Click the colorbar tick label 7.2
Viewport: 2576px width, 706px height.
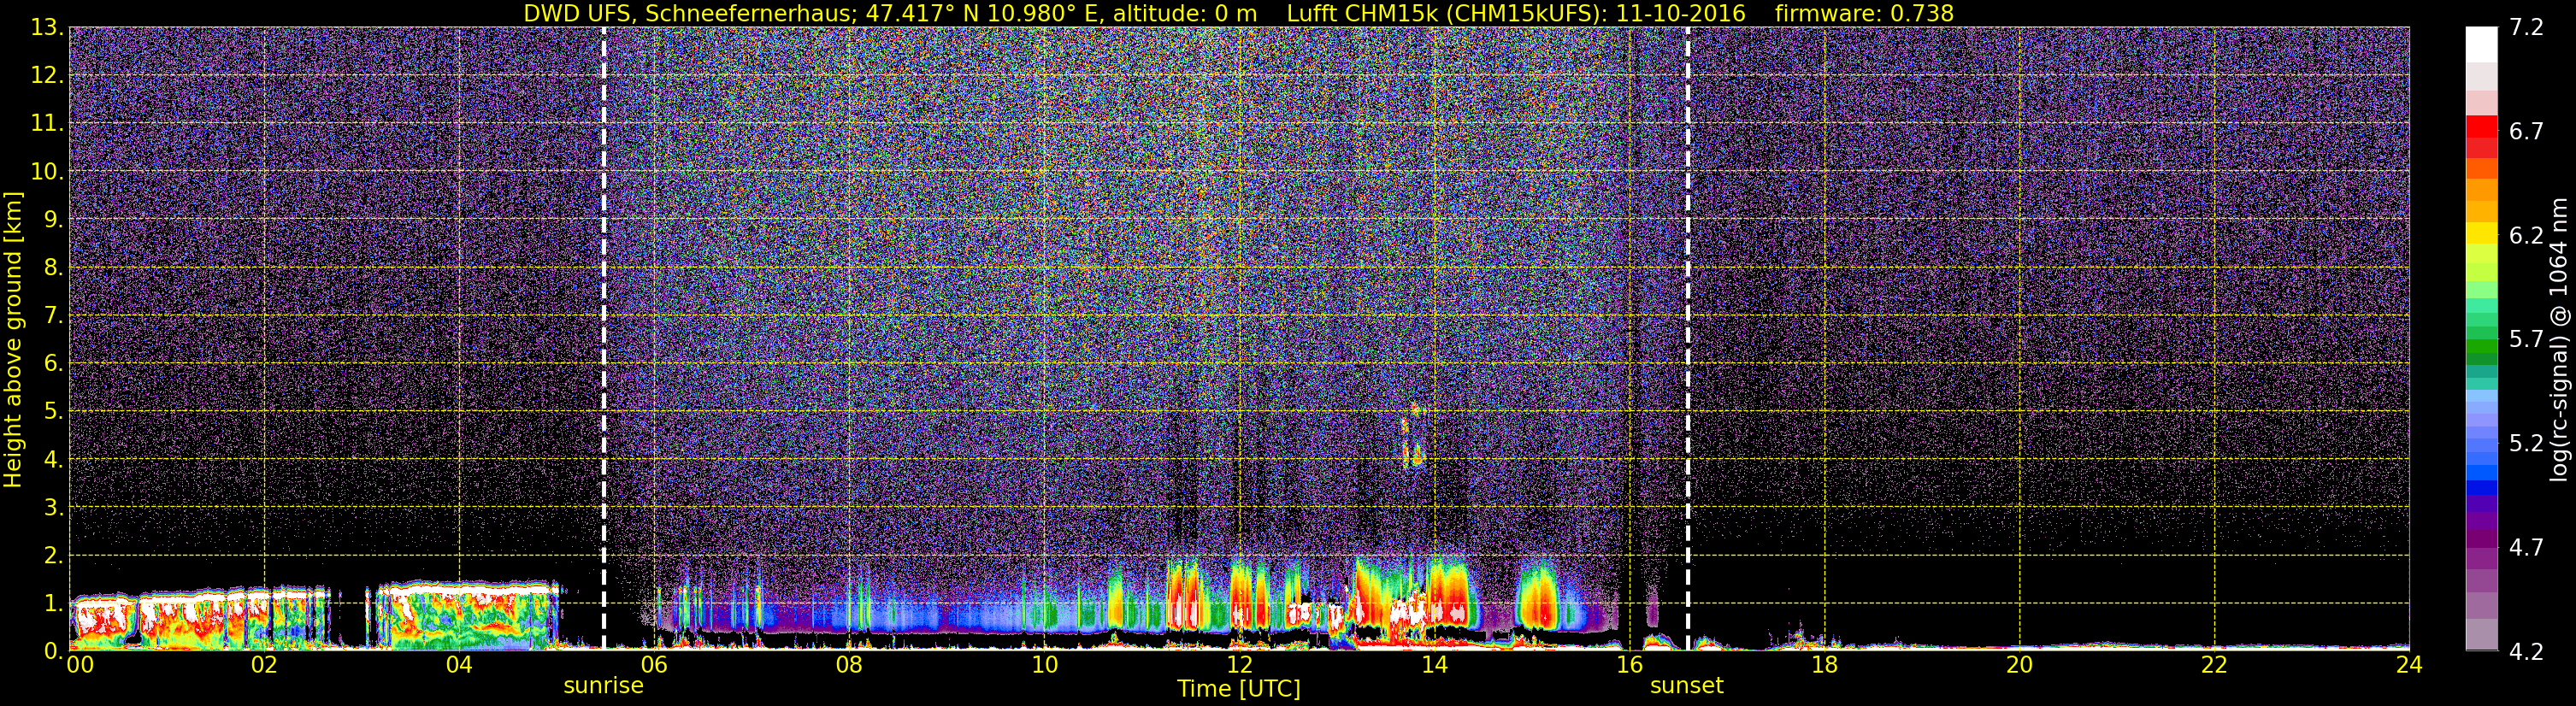[2526, 28]
